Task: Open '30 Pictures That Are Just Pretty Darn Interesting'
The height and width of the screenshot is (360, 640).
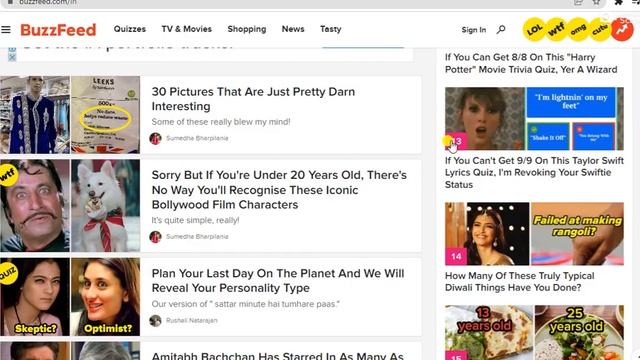Action: pos(253,99)
